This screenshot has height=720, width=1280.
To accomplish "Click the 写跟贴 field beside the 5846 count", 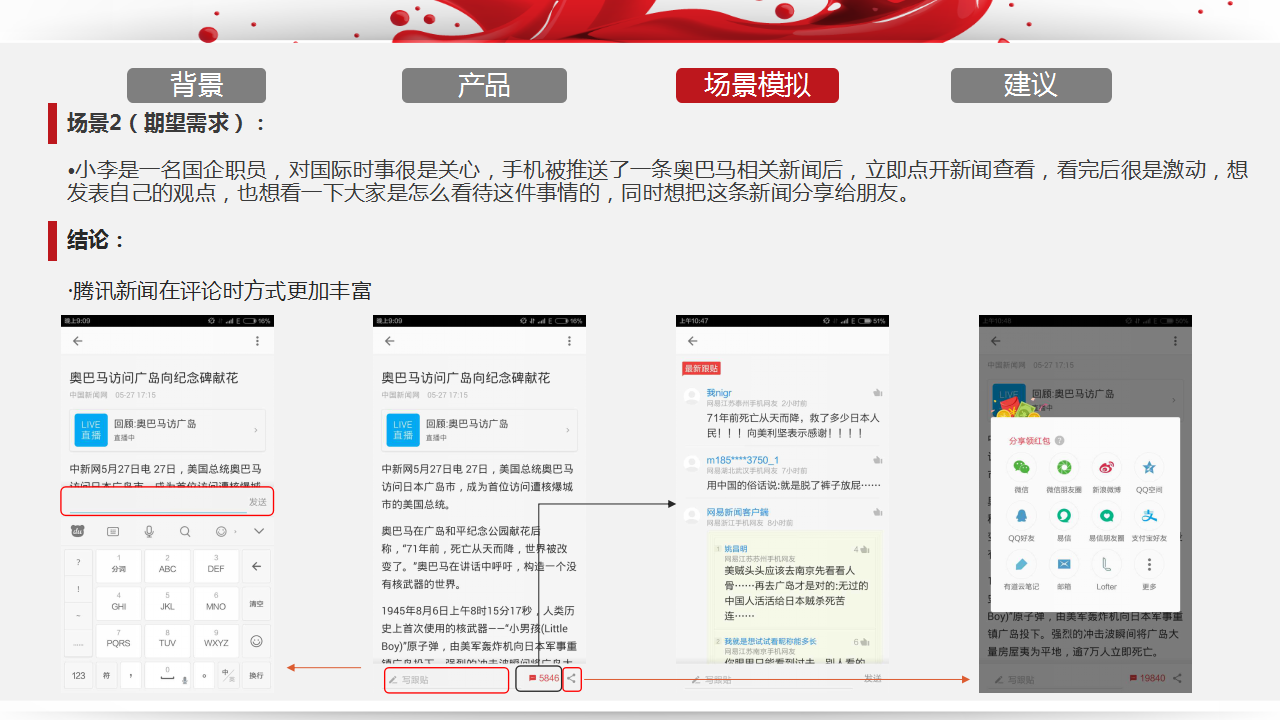I will [447, 680].
